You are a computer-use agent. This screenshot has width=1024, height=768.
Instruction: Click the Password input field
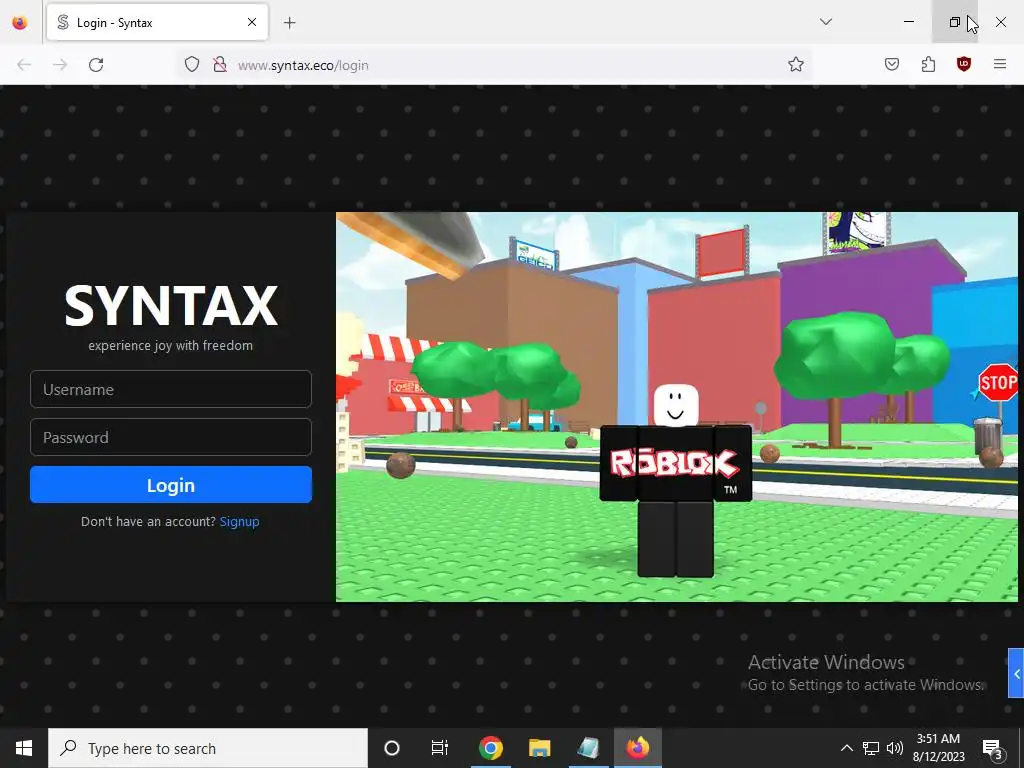tap(170, 437)
